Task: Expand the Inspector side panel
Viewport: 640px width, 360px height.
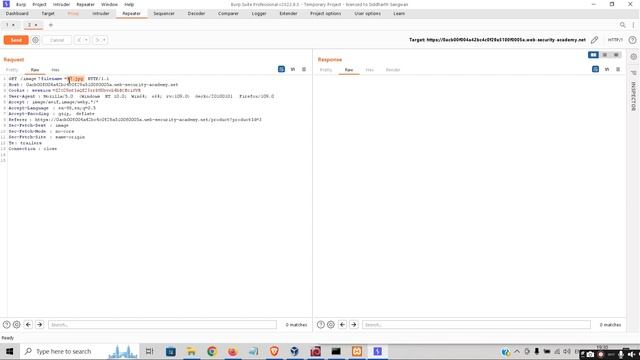Action: (x=633, y=96)
